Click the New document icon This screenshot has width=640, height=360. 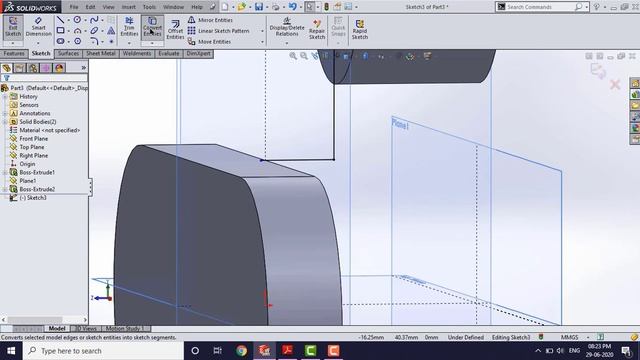tap(225, 7)
